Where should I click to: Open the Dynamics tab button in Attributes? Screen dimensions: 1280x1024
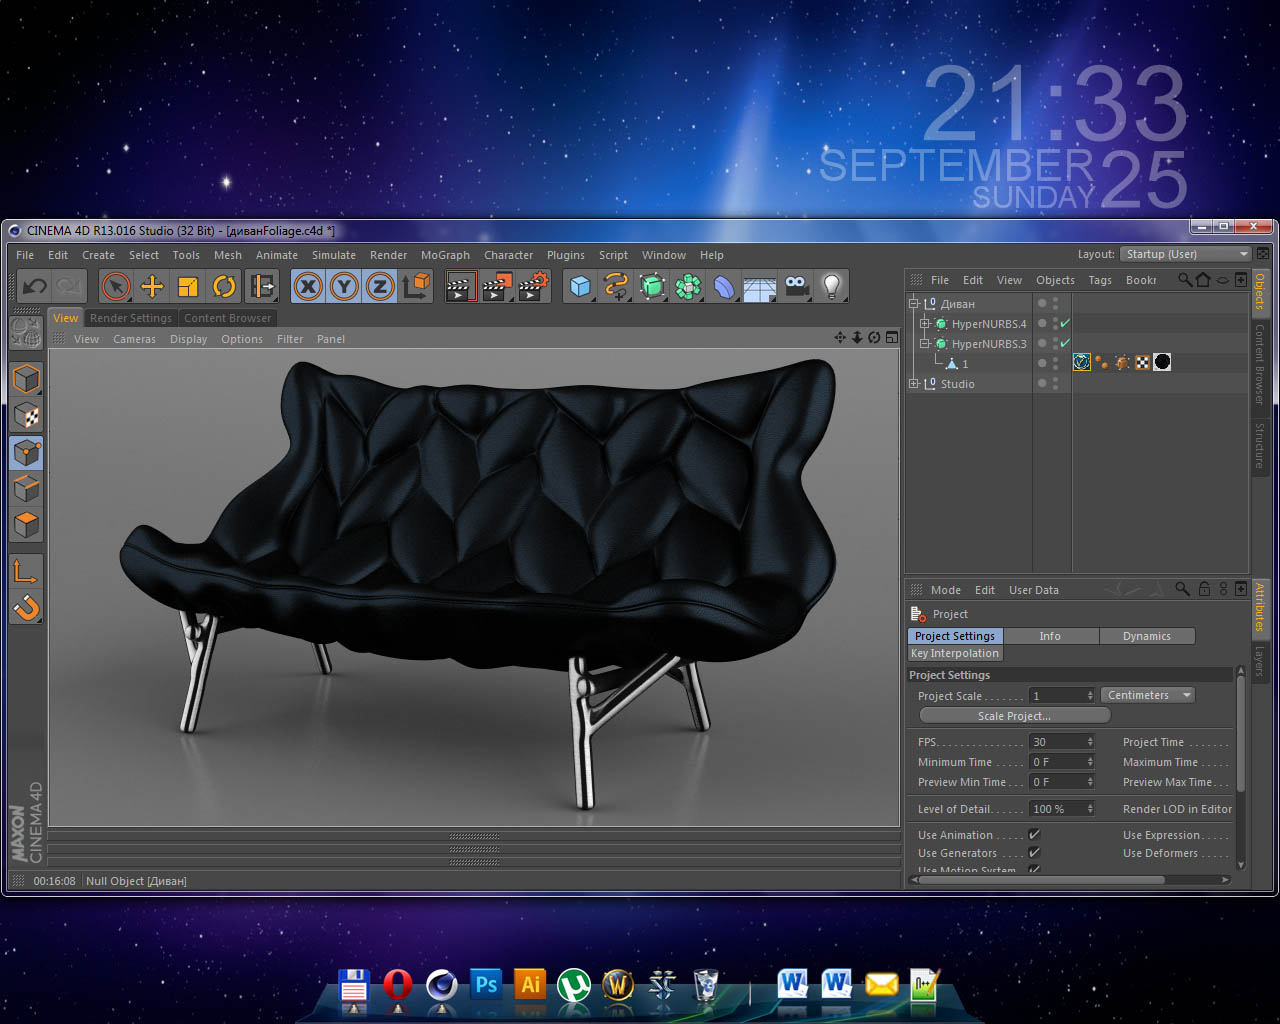(x=1146, y=636)
